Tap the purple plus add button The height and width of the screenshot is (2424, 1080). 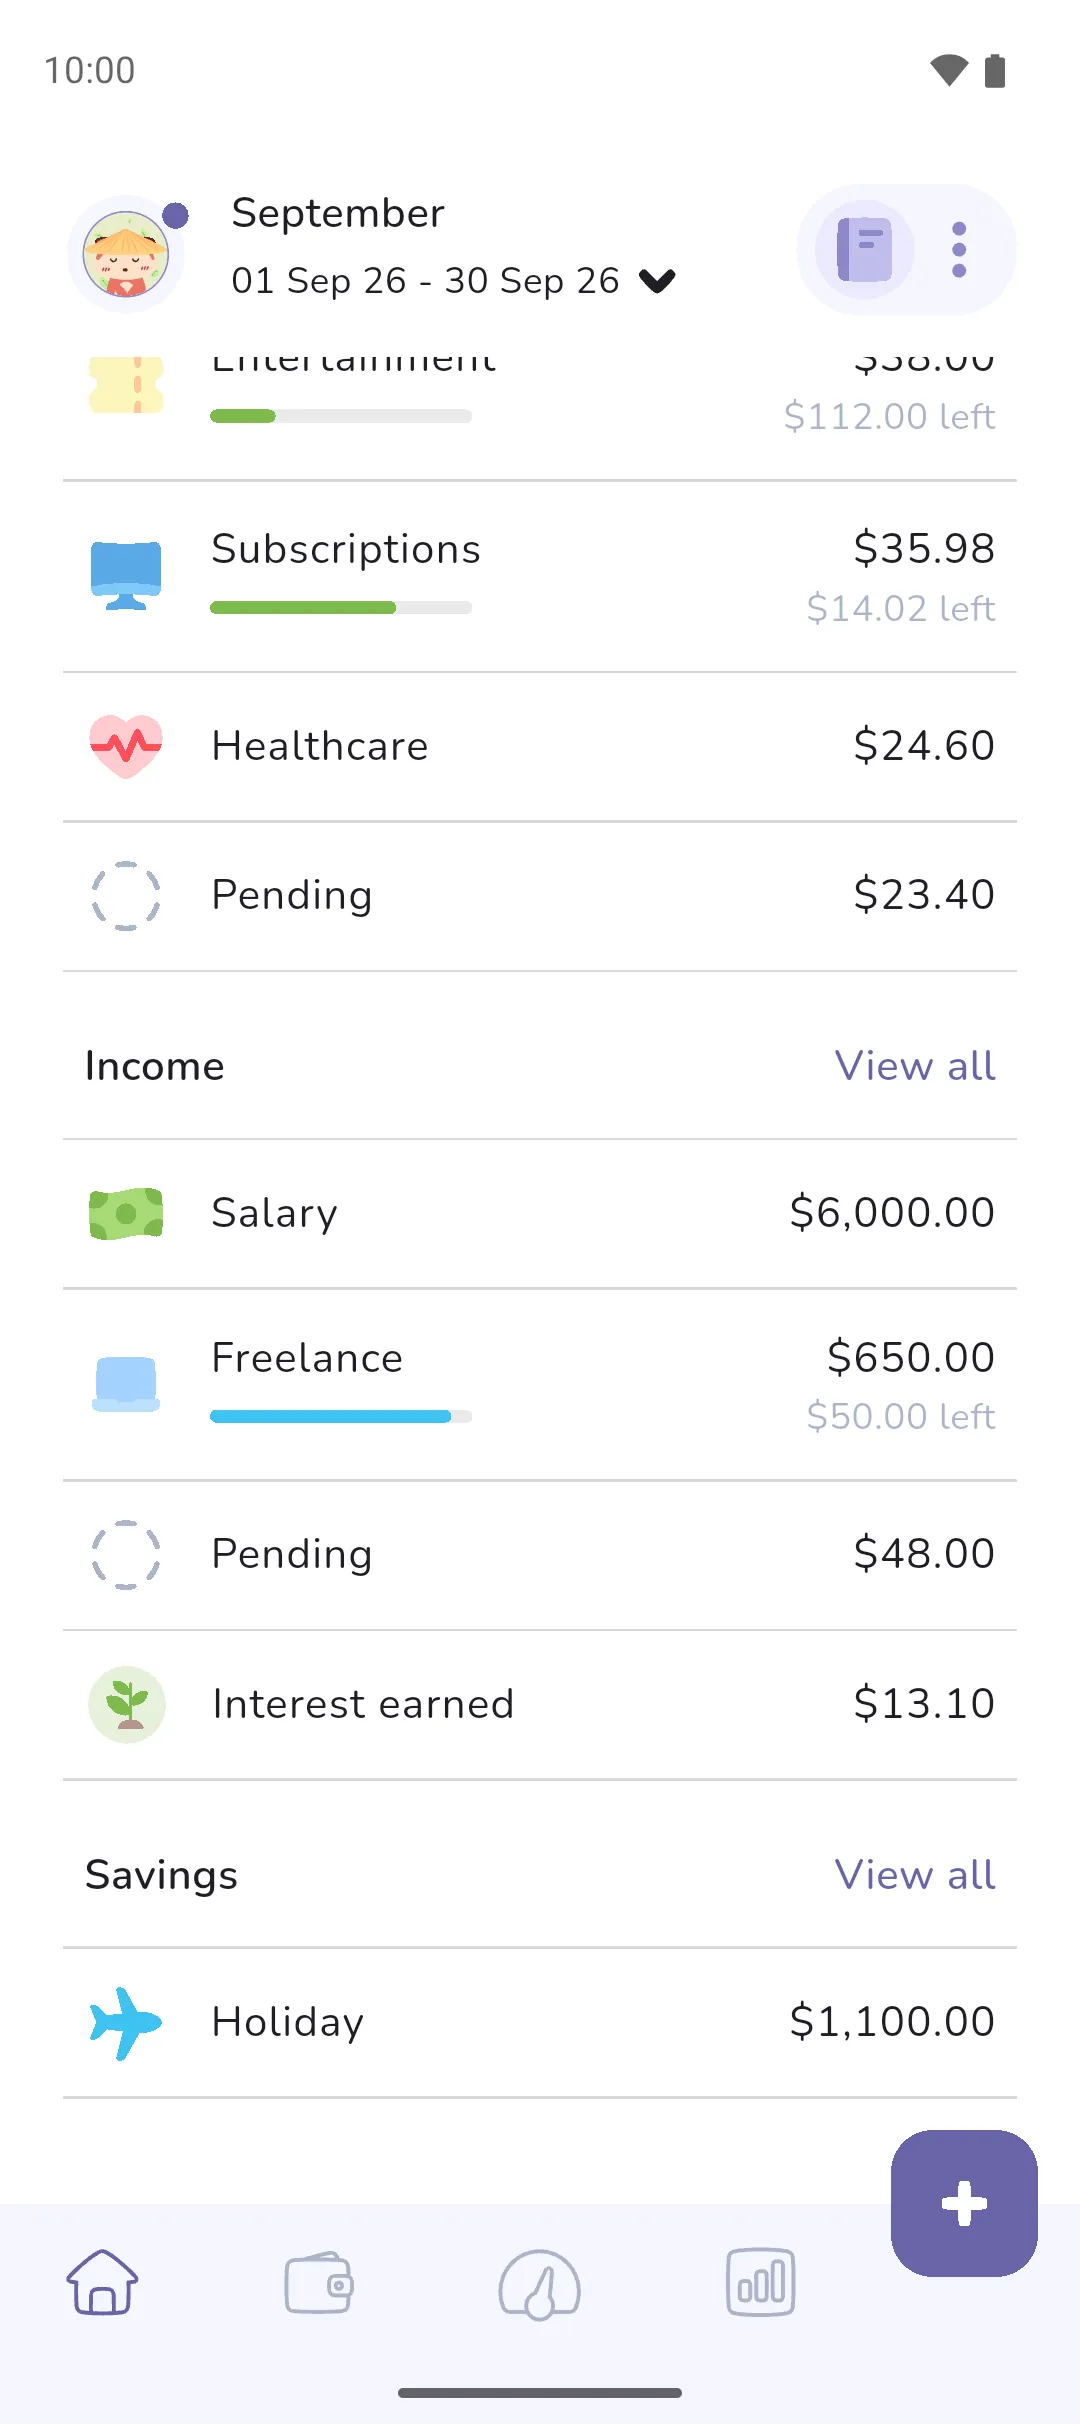point(964,2203)
